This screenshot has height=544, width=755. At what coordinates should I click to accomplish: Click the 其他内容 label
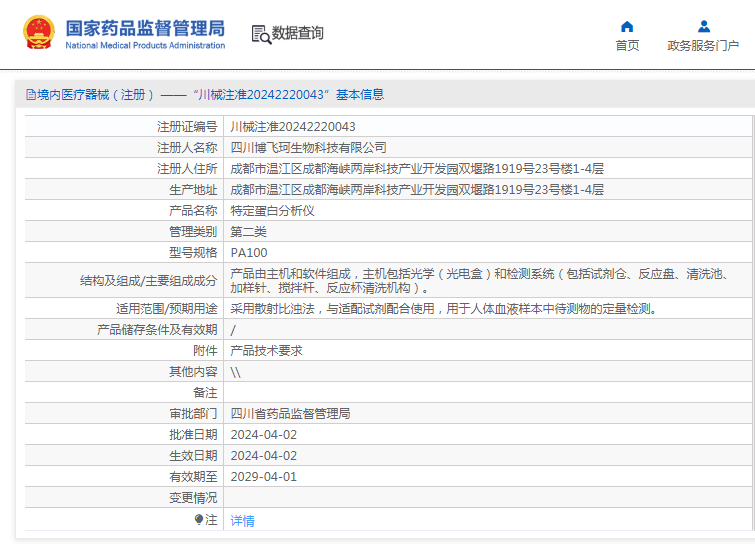[193, 372]
